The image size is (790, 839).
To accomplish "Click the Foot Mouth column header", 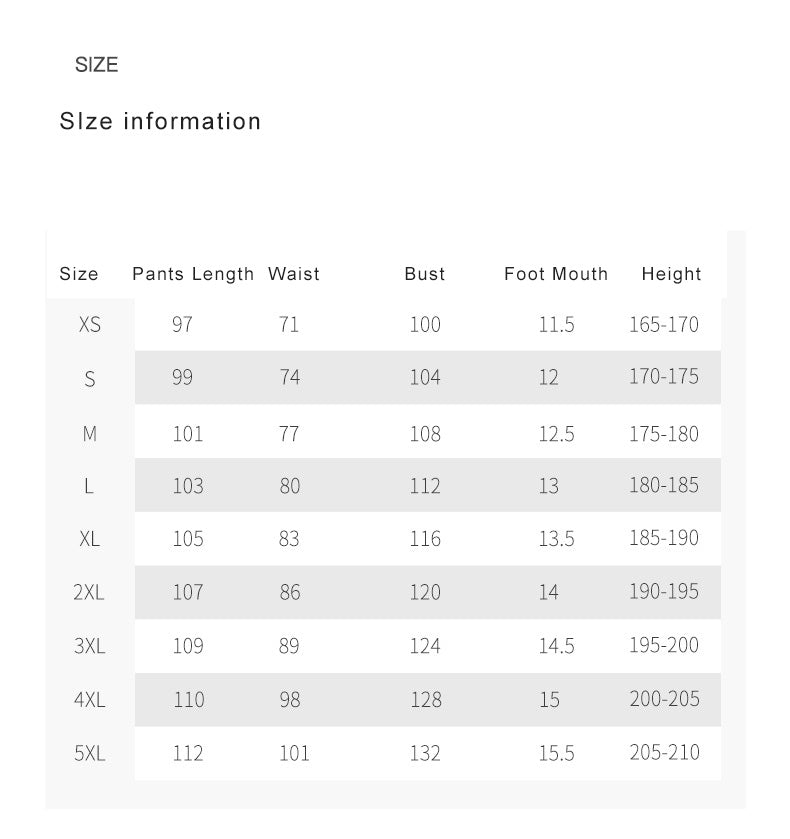I will point(556,274).
